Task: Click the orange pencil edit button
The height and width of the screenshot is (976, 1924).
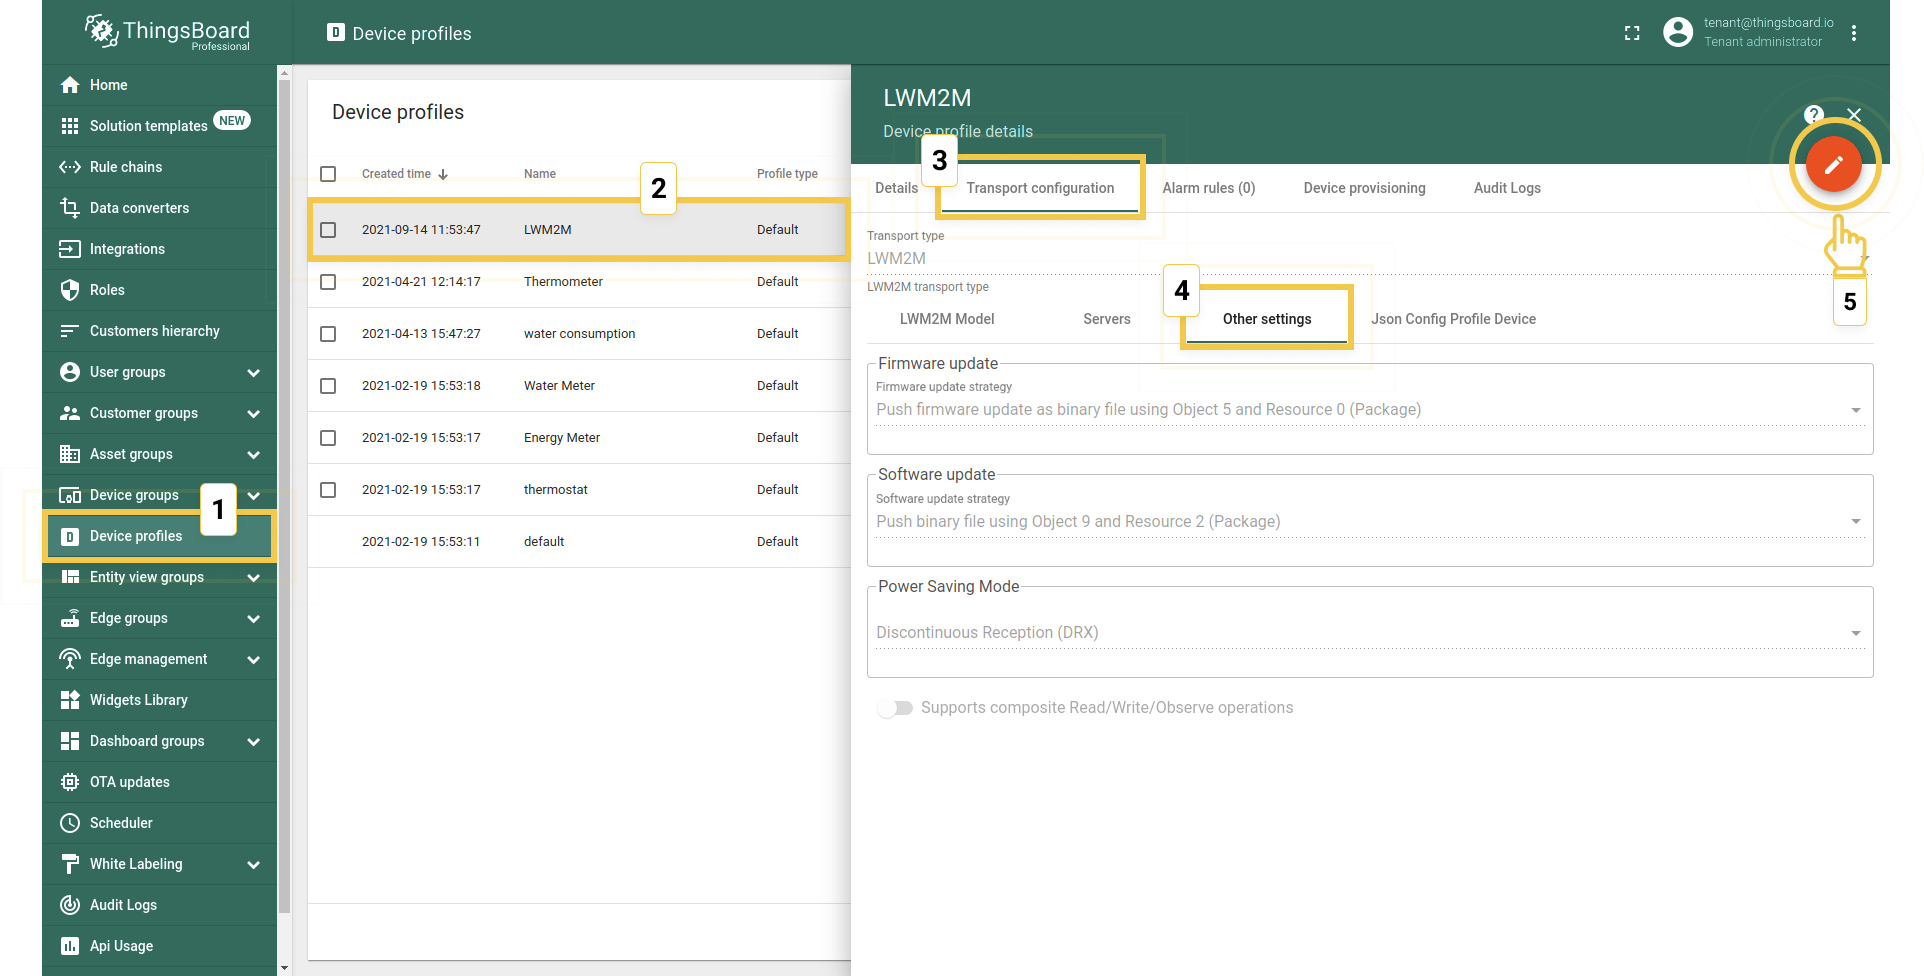Action: click(1832, 165)
